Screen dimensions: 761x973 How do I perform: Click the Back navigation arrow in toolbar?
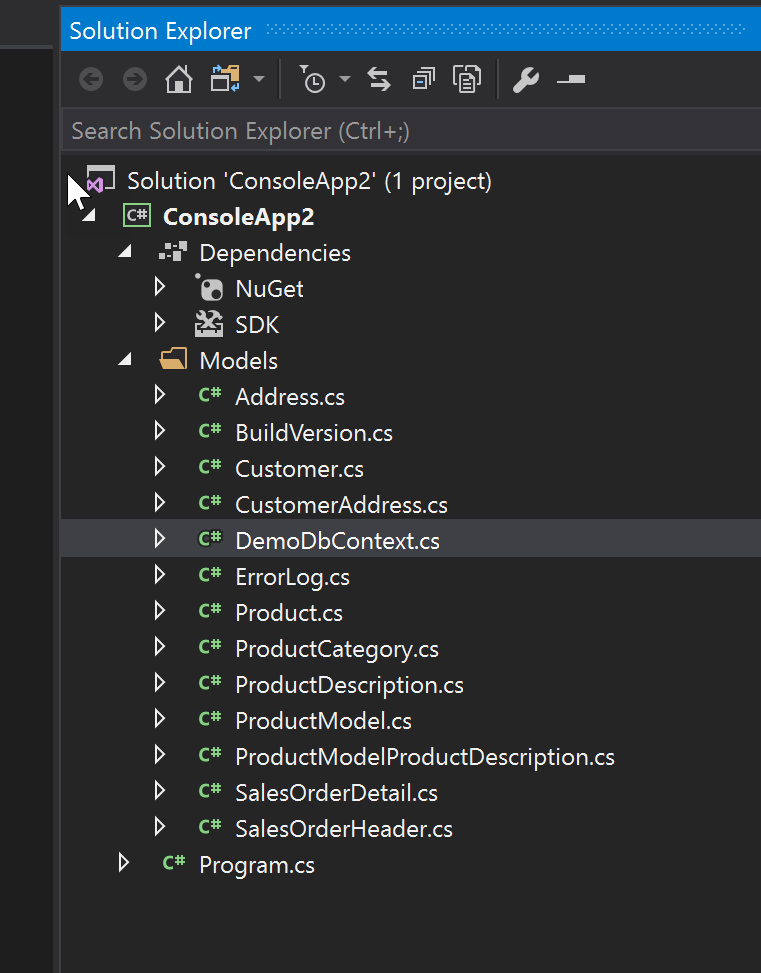91,79
